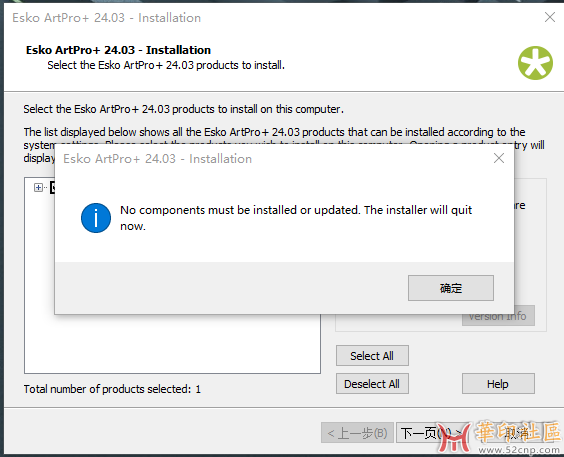The height and width of the screenshot is (457, 564).
Task: Confirm the message with the 确定 button
Action: (451, 288)
